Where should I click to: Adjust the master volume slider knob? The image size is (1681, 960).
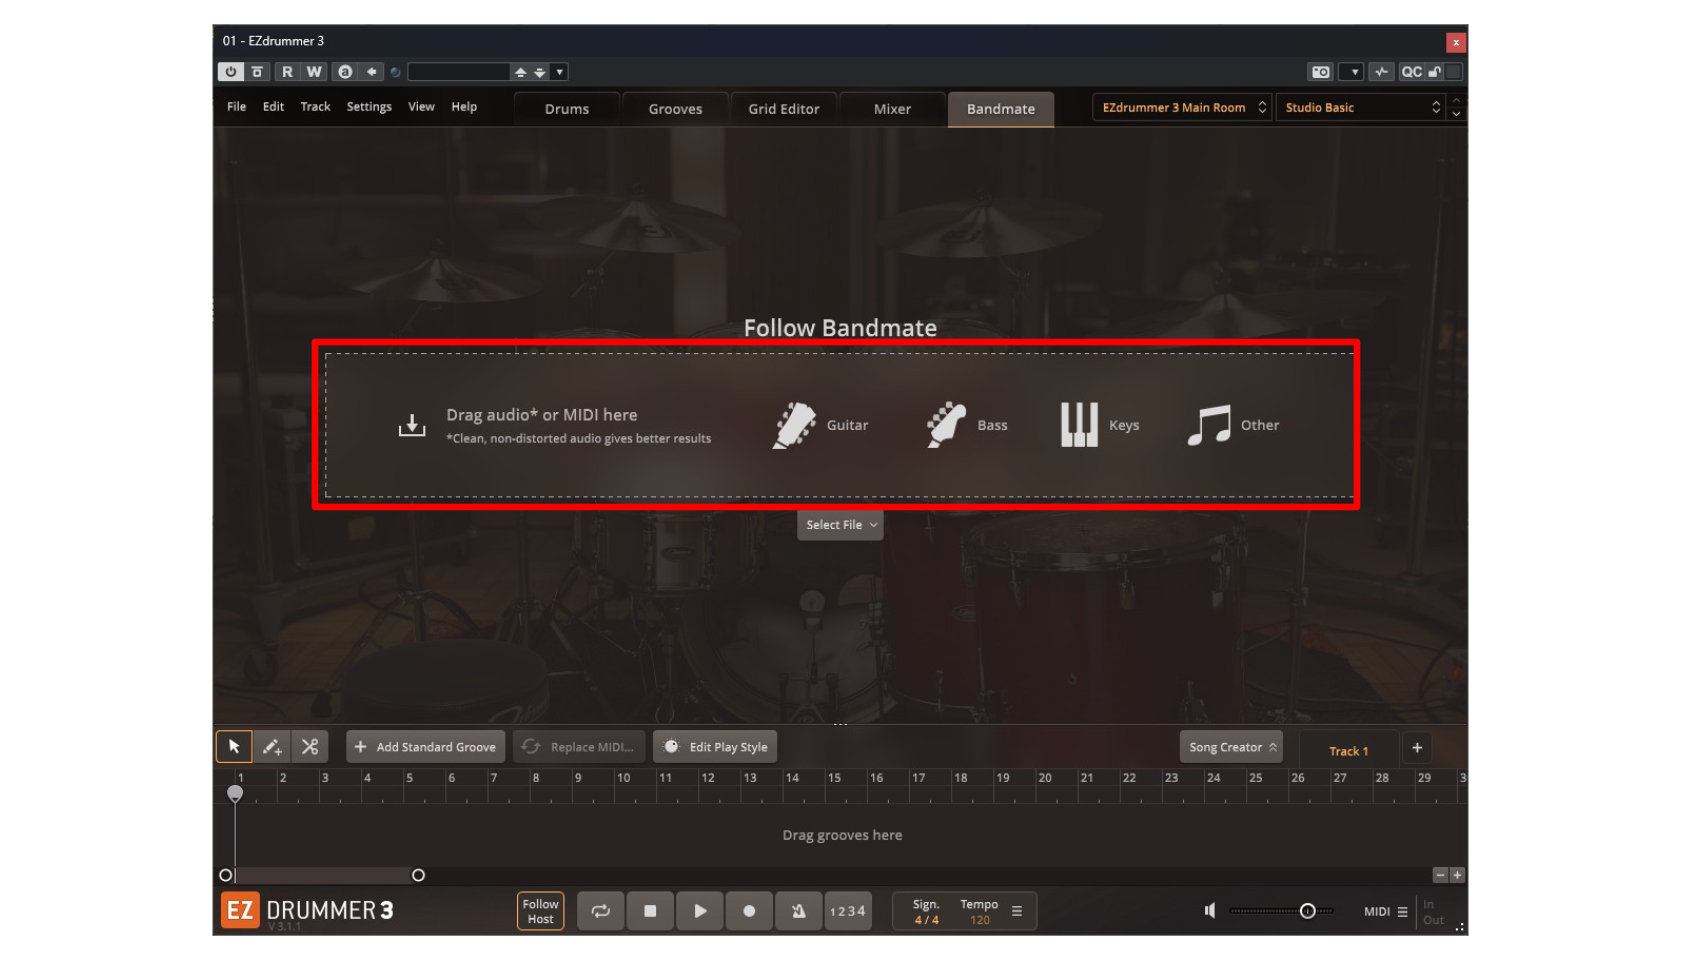coord(1307,911)
